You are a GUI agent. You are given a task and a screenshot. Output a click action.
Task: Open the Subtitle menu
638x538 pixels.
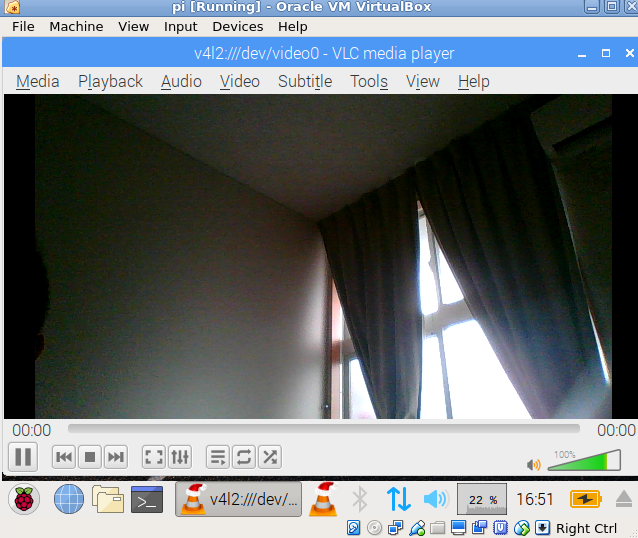click(305, 81)
